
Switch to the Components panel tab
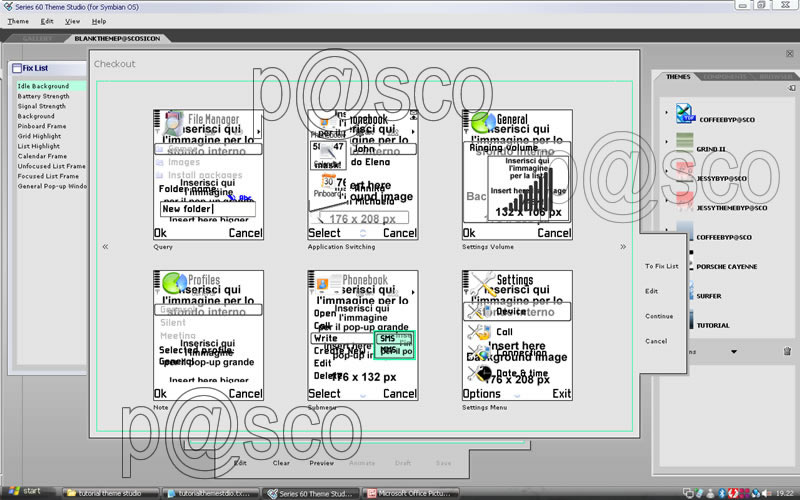point(724,77)
